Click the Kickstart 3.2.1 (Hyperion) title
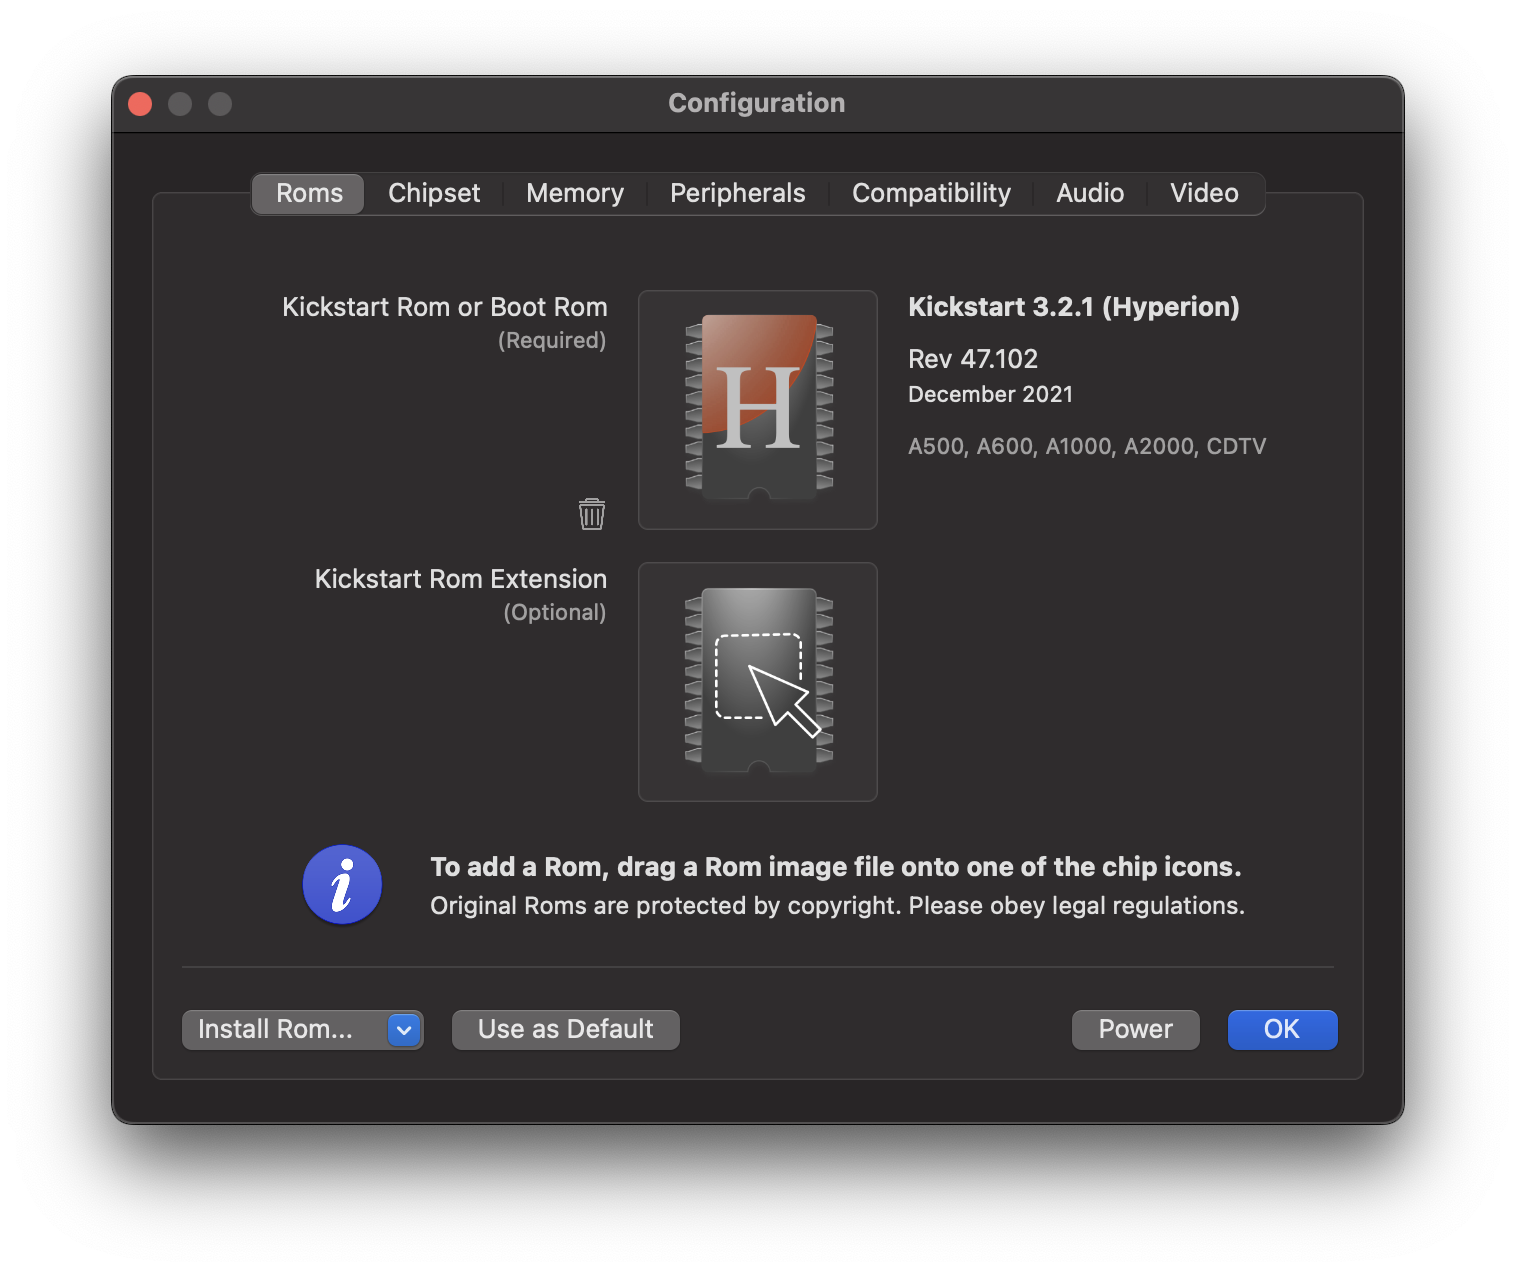 1074,307
